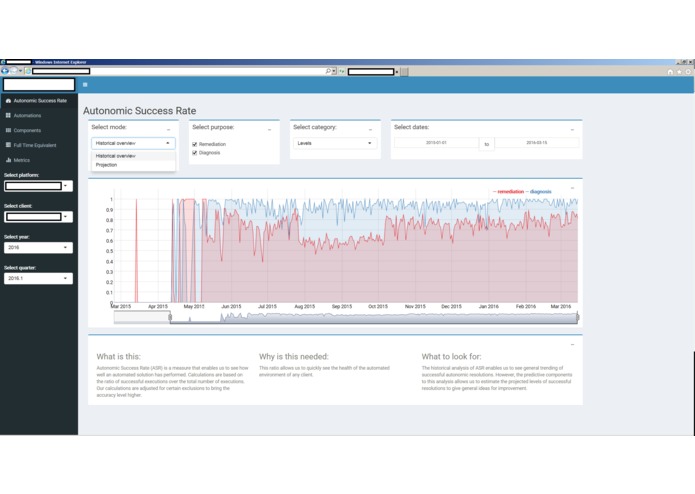
Task: Open the Autonomic Success Rate sidebar item
Action: 39,101
